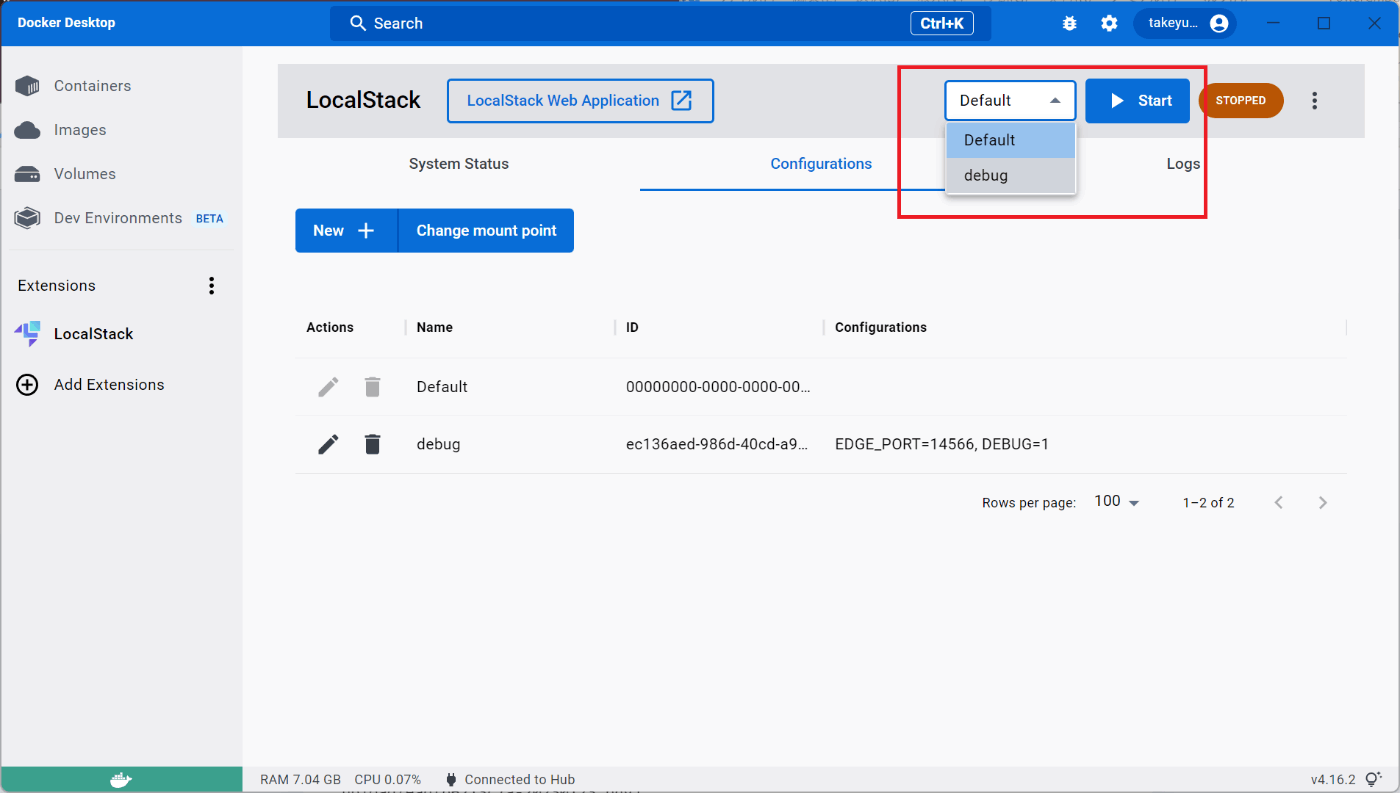This screenshot has width=1400, height=793.
Task: Click the v4.16.2 version label
Action: click(x=1333, y=779)
